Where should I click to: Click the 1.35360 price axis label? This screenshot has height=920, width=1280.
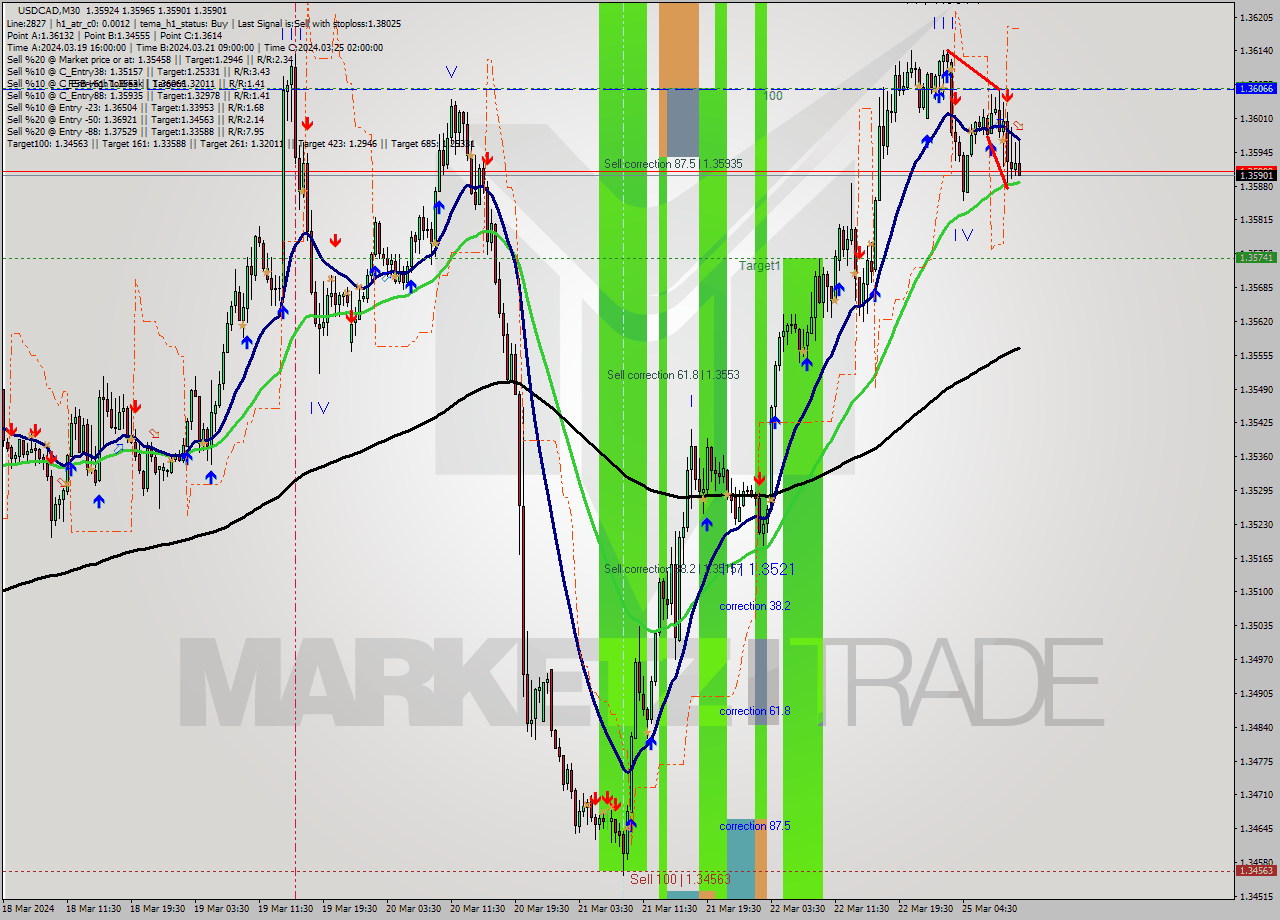(x=1256, y=457)
